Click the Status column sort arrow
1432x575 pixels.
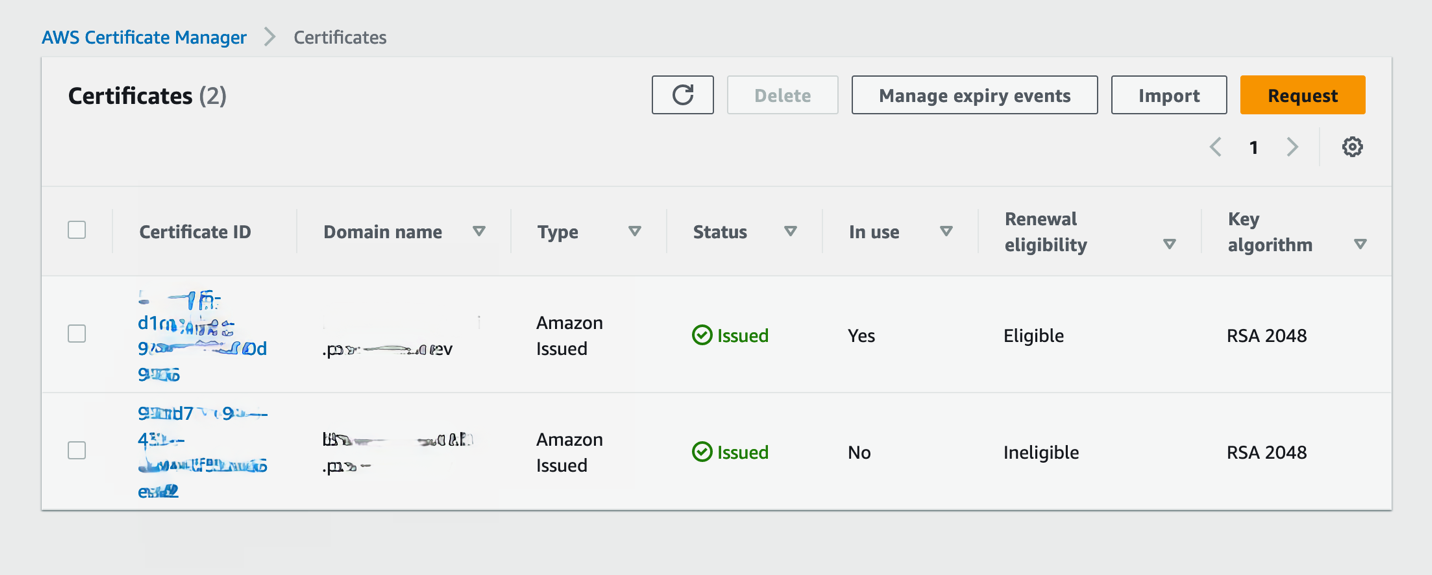790,231
